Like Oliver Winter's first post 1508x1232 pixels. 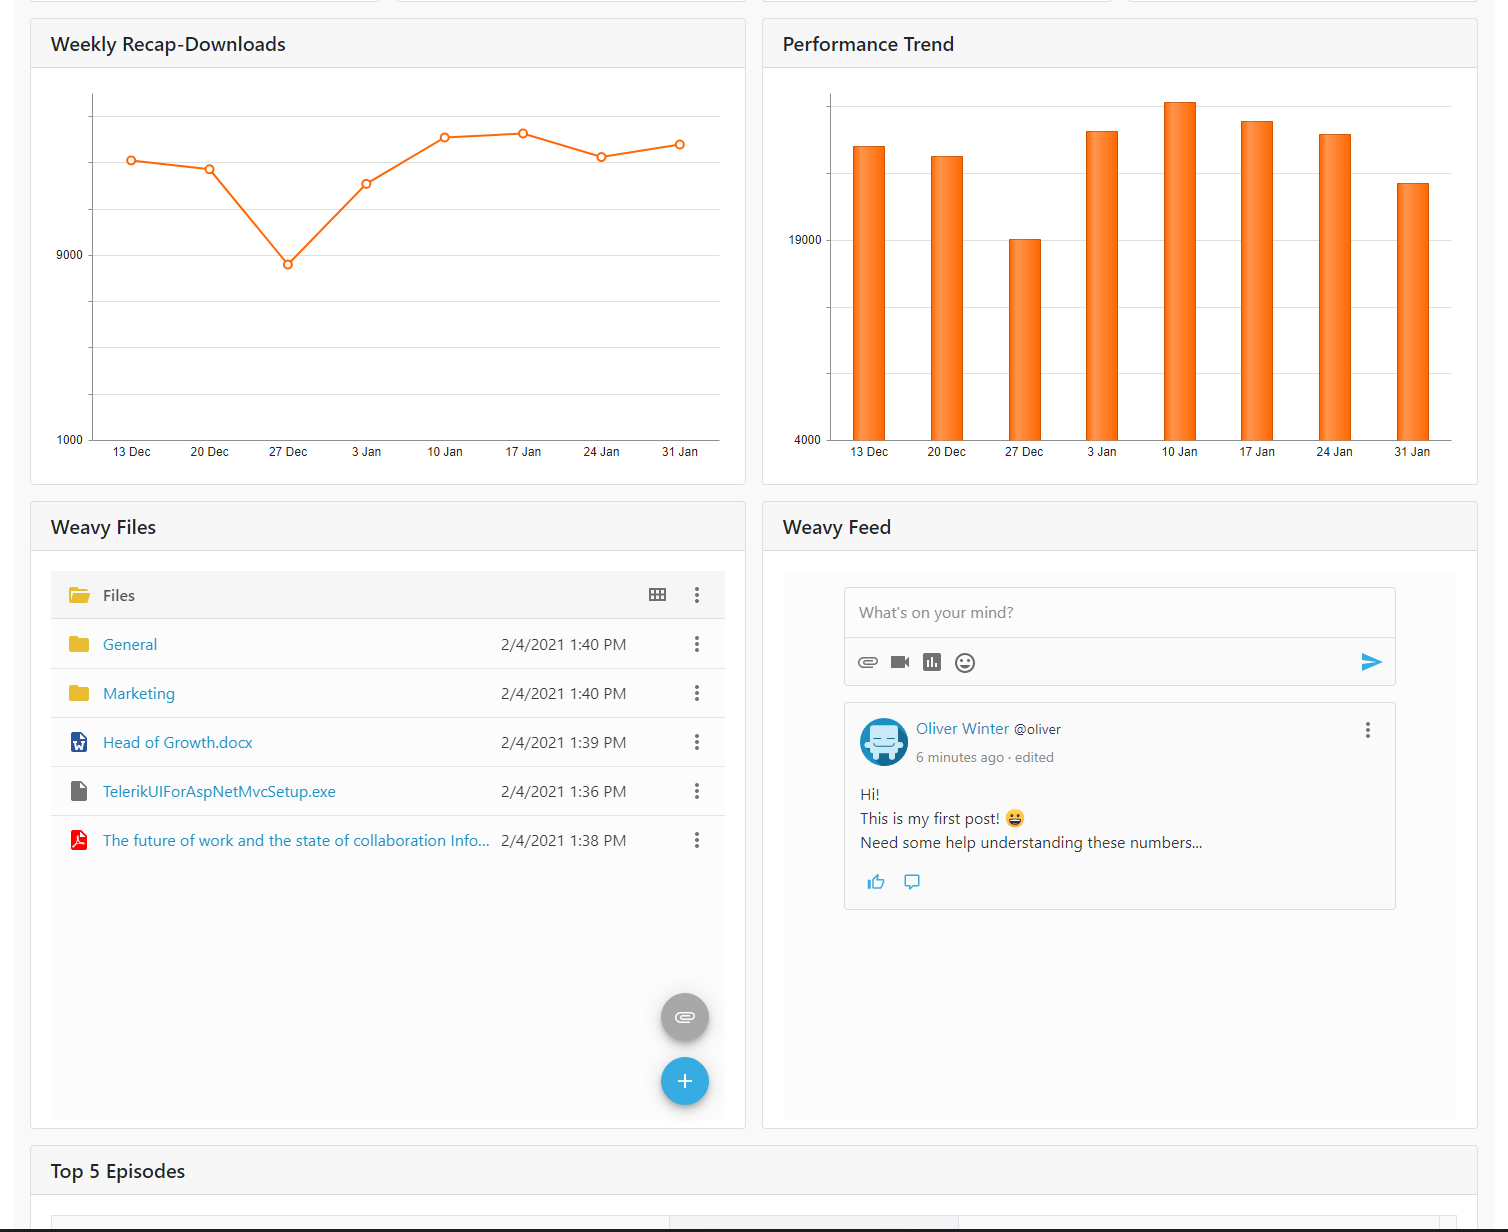pos(875,881)
